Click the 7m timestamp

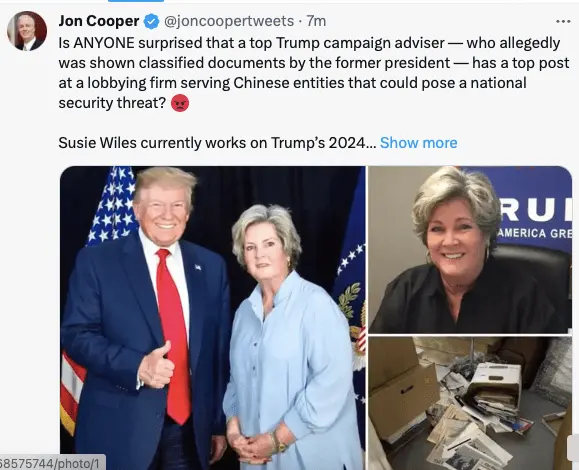pos(316,21)
